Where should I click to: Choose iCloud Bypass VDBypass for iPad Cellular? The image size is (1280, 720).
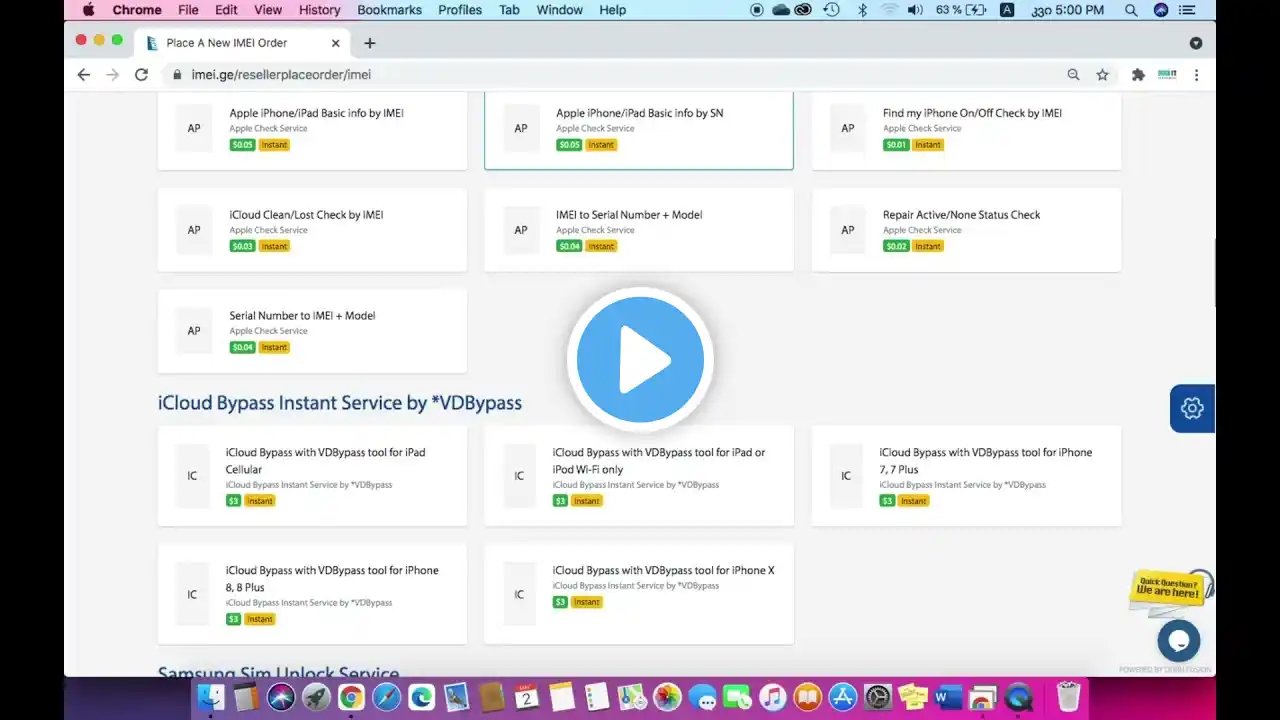point(312,476)
